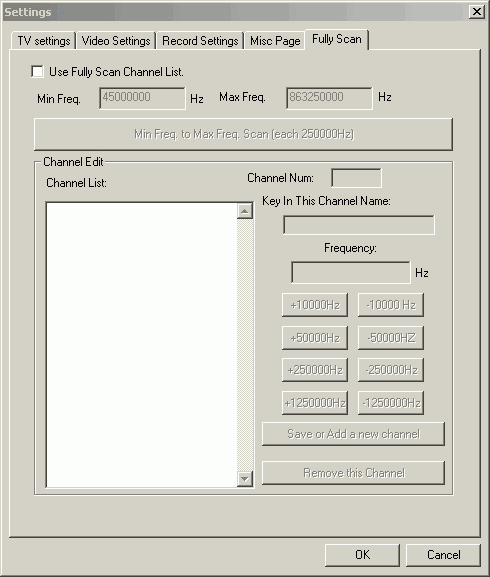Enable Use Fully Scan Channel List checkbox

[38, 71]
